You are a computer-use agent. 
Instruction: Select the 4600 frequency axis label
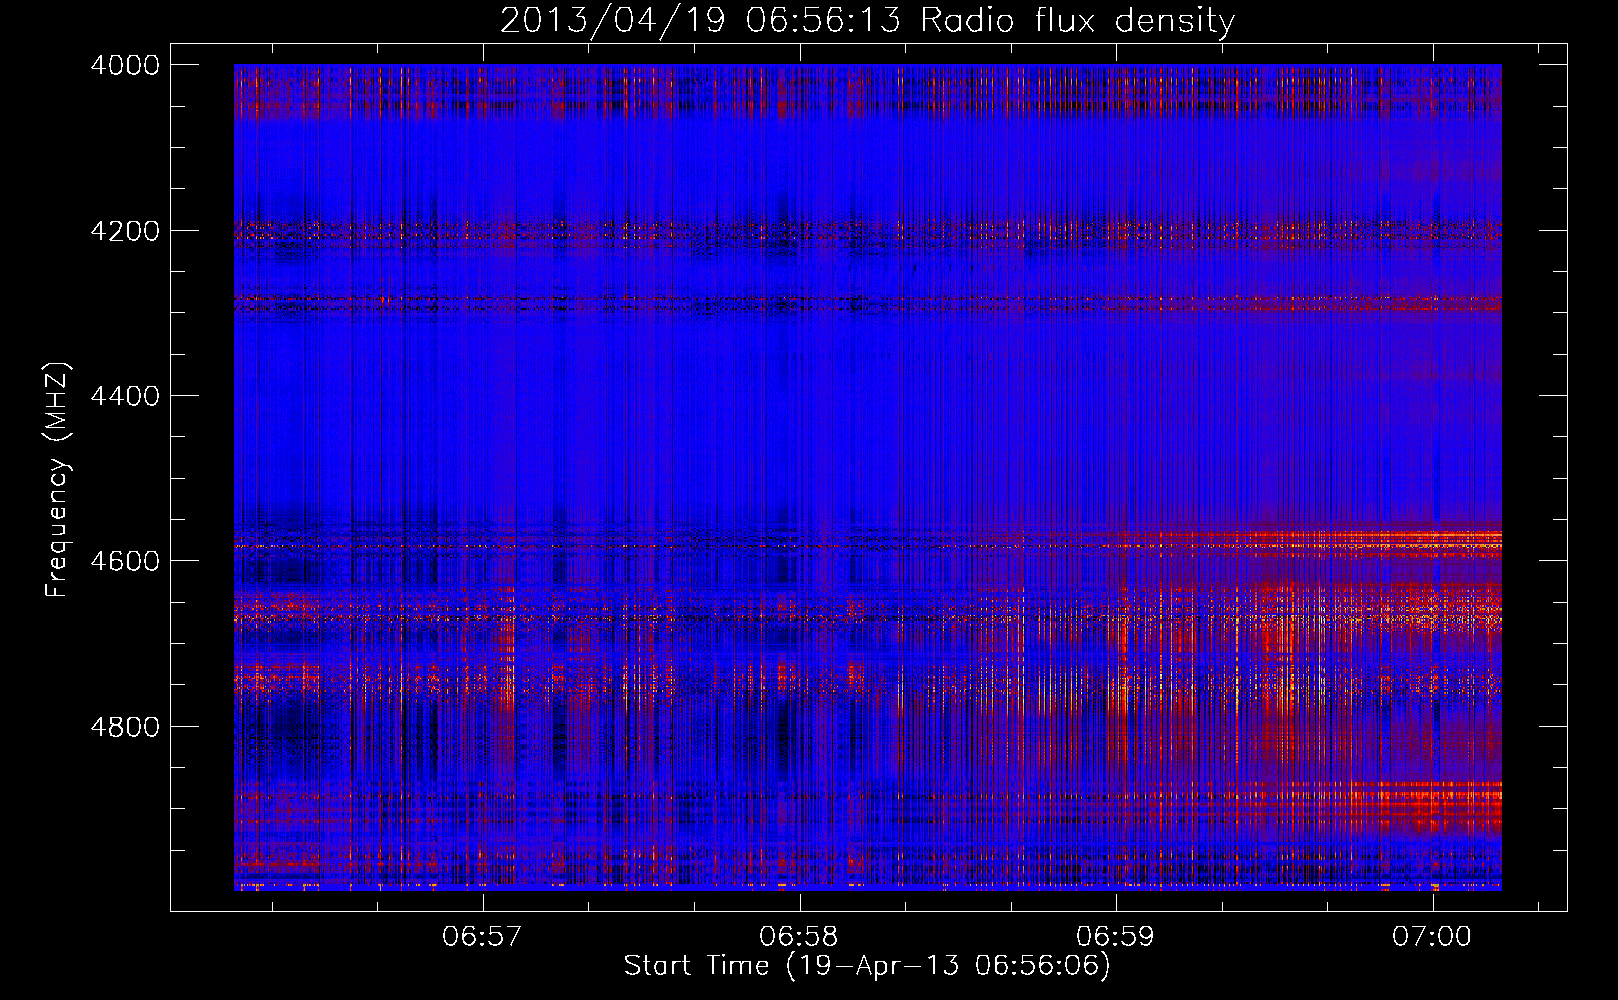(125, 561)
